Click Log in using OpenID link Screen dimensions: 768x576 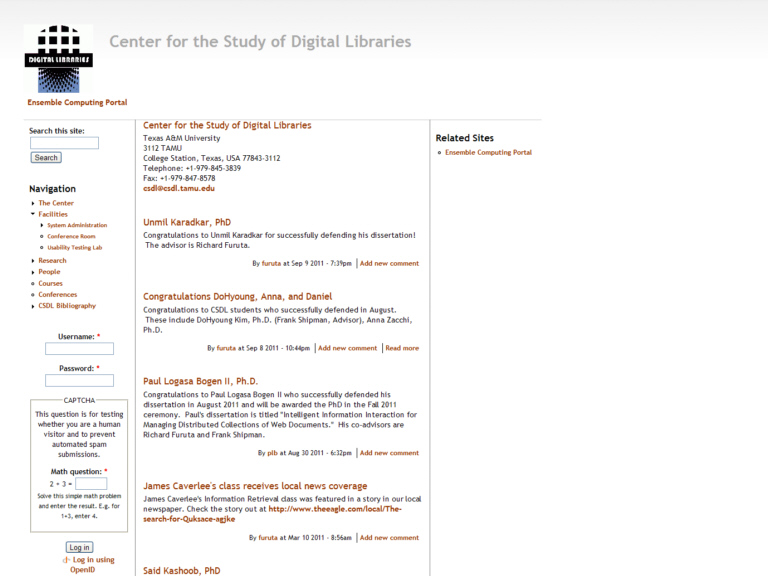[93, 565]
